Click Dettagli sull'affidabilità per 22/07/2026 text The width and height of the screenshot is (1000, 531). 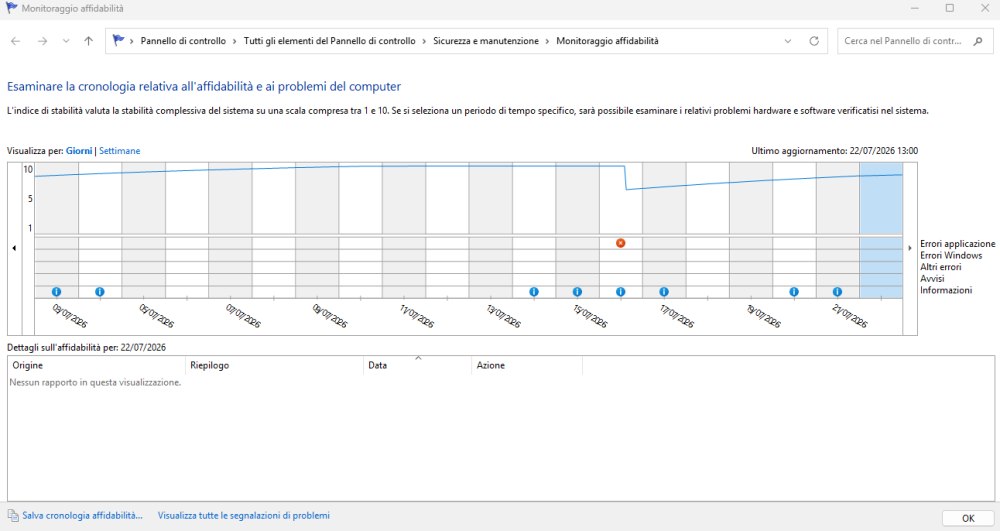click(x=86, y=347)
